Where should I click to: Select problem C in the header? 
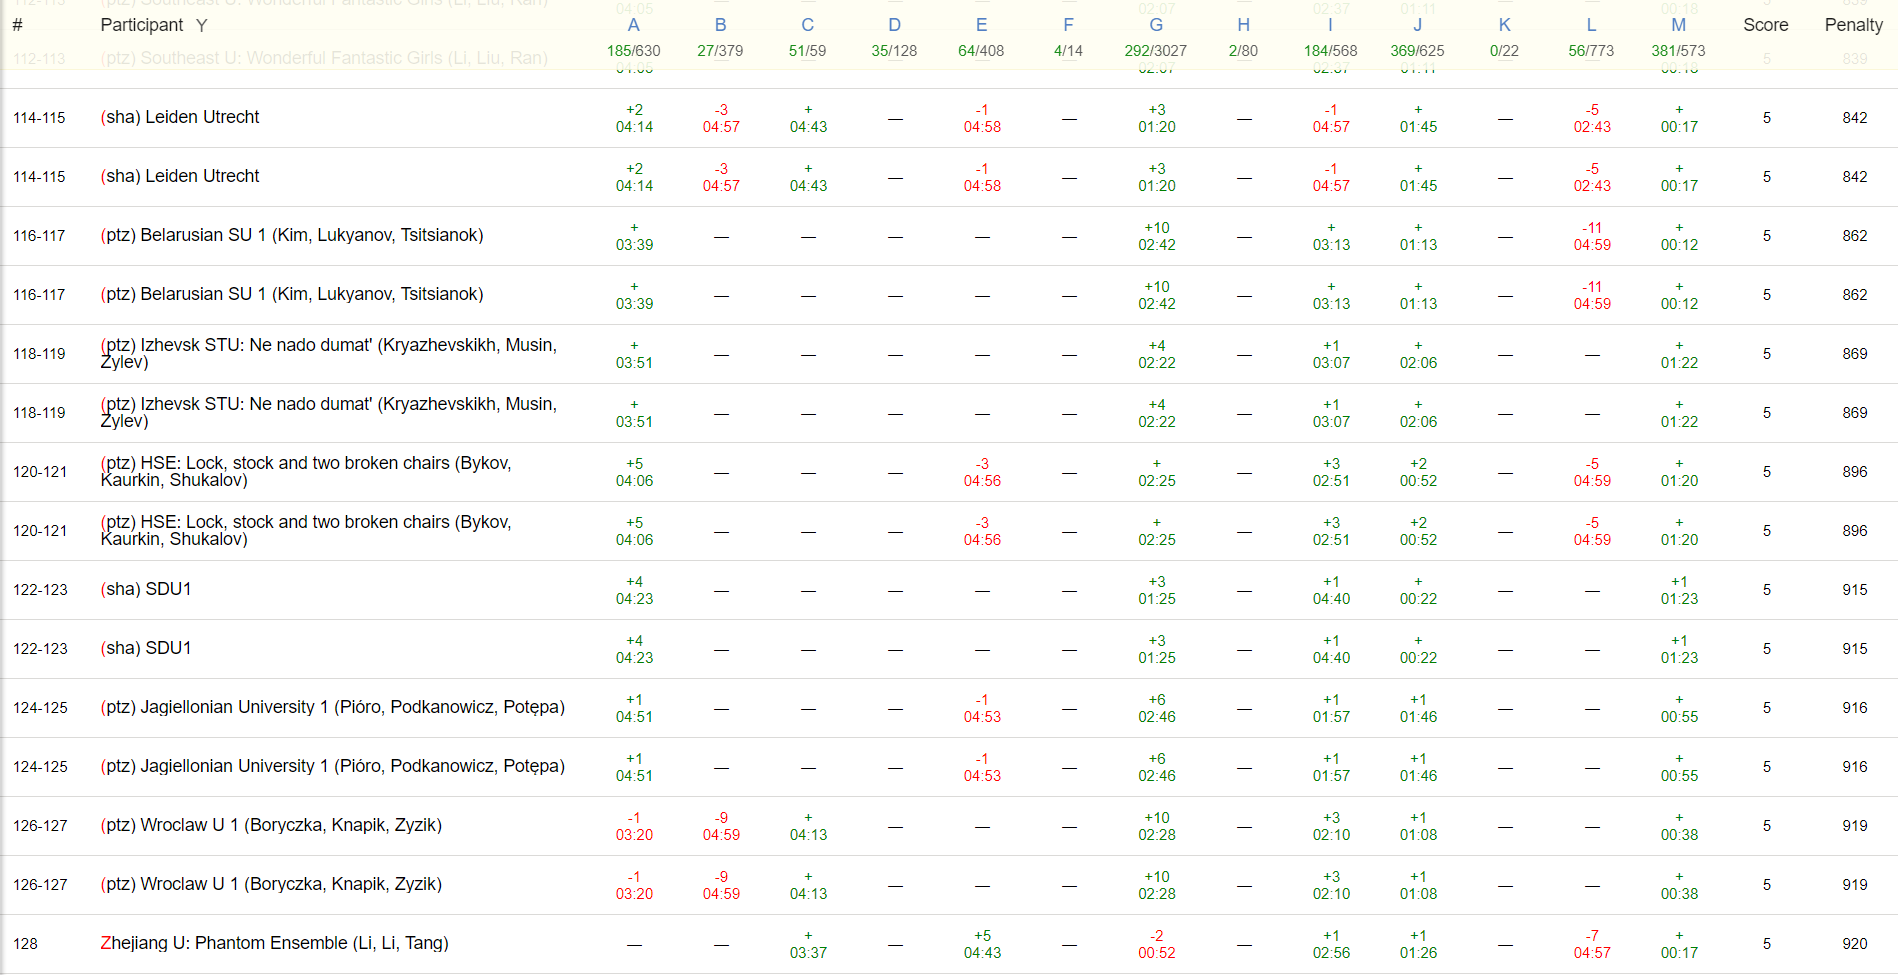[807, 26]
